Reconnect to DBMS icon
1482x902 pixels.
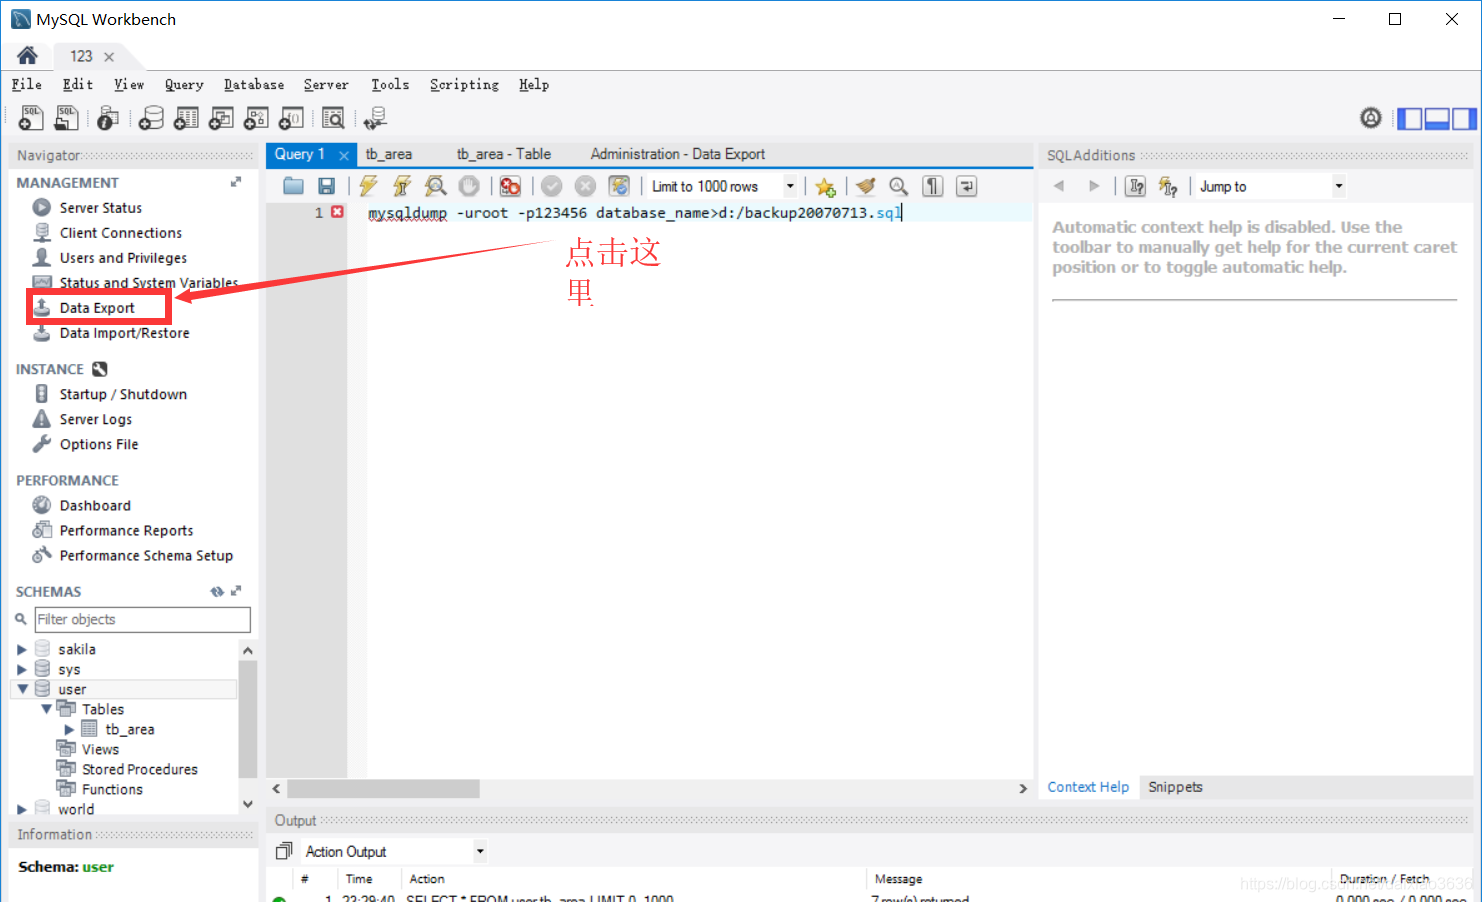[x=375, y=119]
